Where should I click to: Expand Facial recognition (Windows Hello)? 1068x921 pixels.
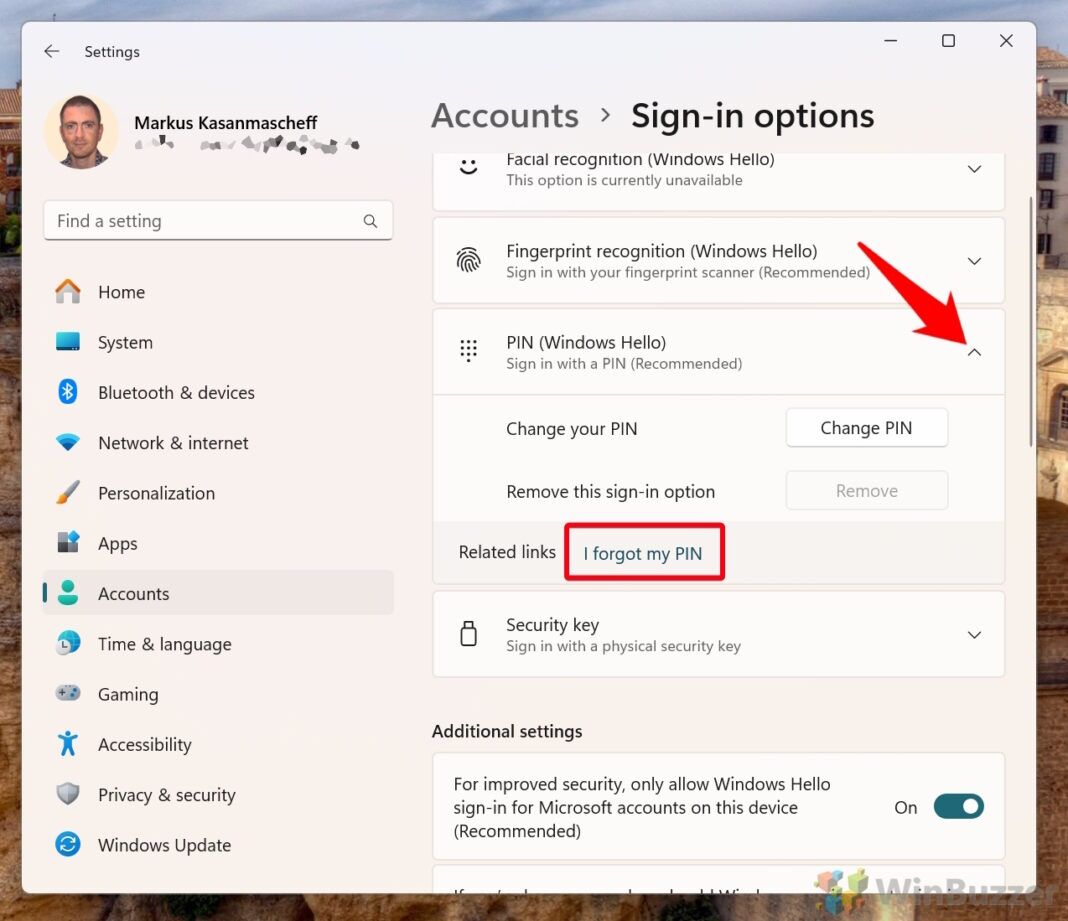974,169
